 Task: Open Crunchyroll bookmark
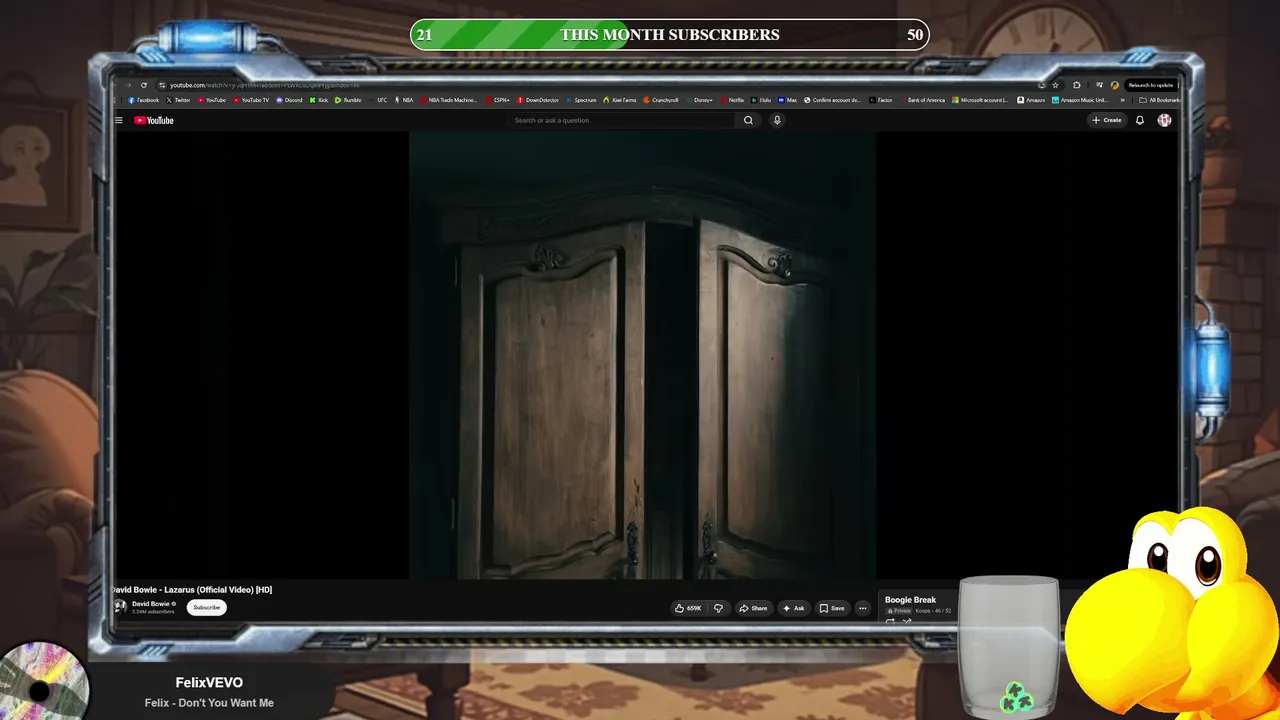coord(661,100)
